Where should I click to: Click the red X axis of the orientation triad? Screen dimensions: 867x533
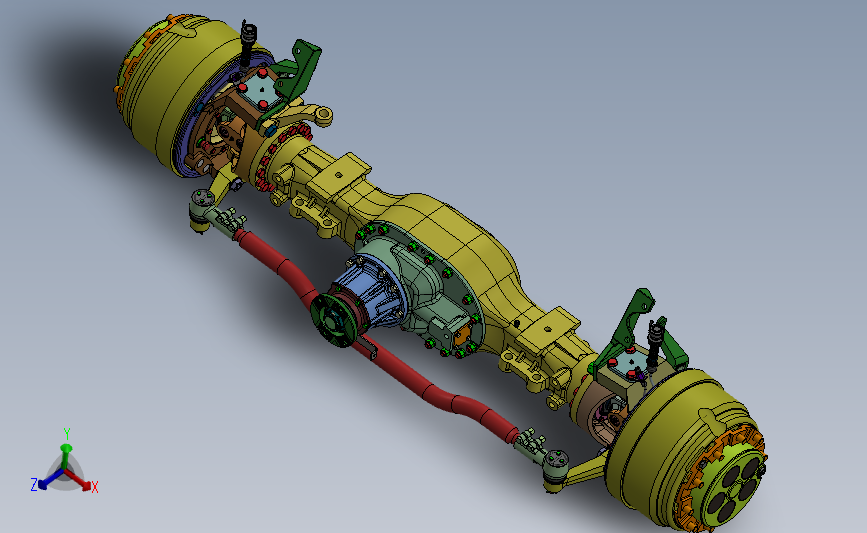coord(80,480)
